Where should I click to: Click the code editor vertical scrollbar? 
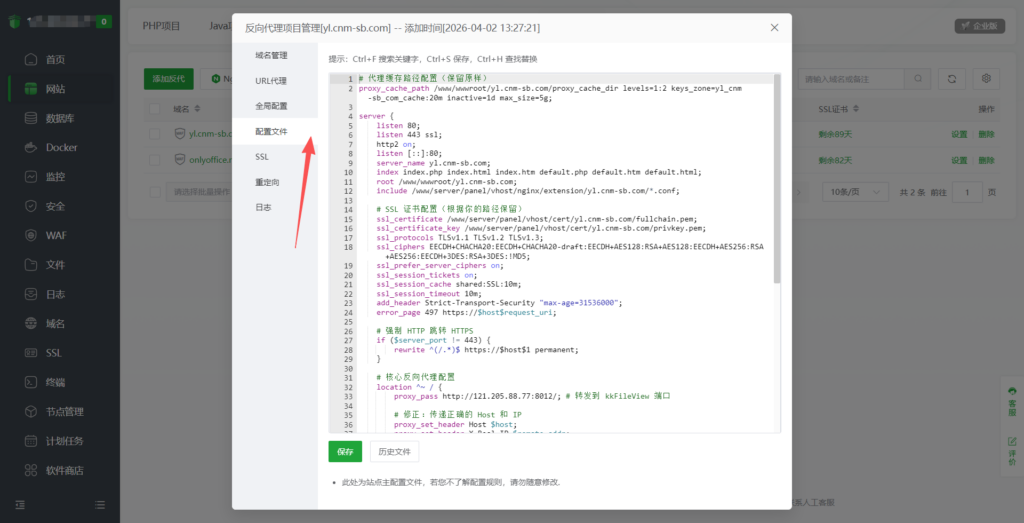coord(777,179)
